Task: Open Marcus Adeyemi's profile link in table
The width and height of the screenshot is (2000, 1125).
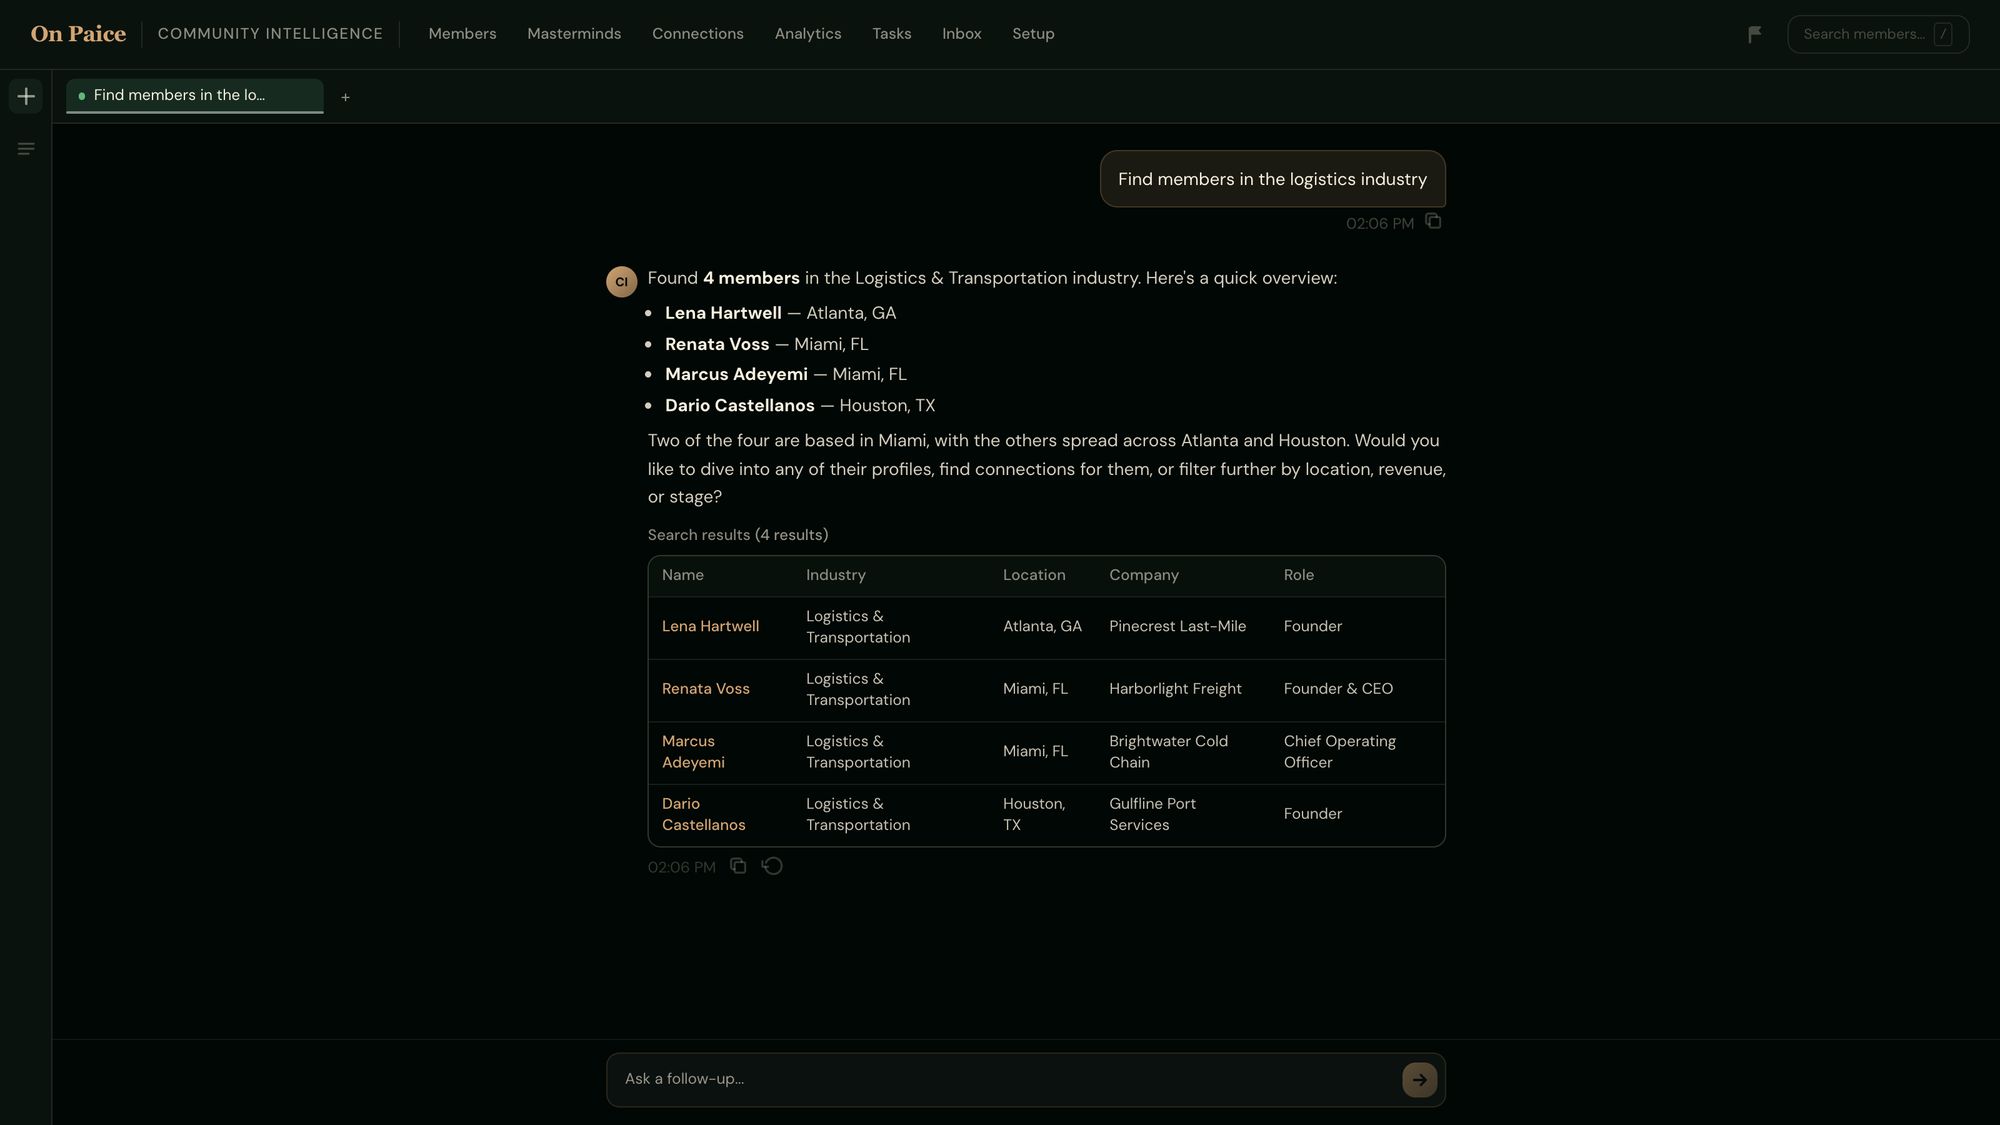Action: point(693,752)
